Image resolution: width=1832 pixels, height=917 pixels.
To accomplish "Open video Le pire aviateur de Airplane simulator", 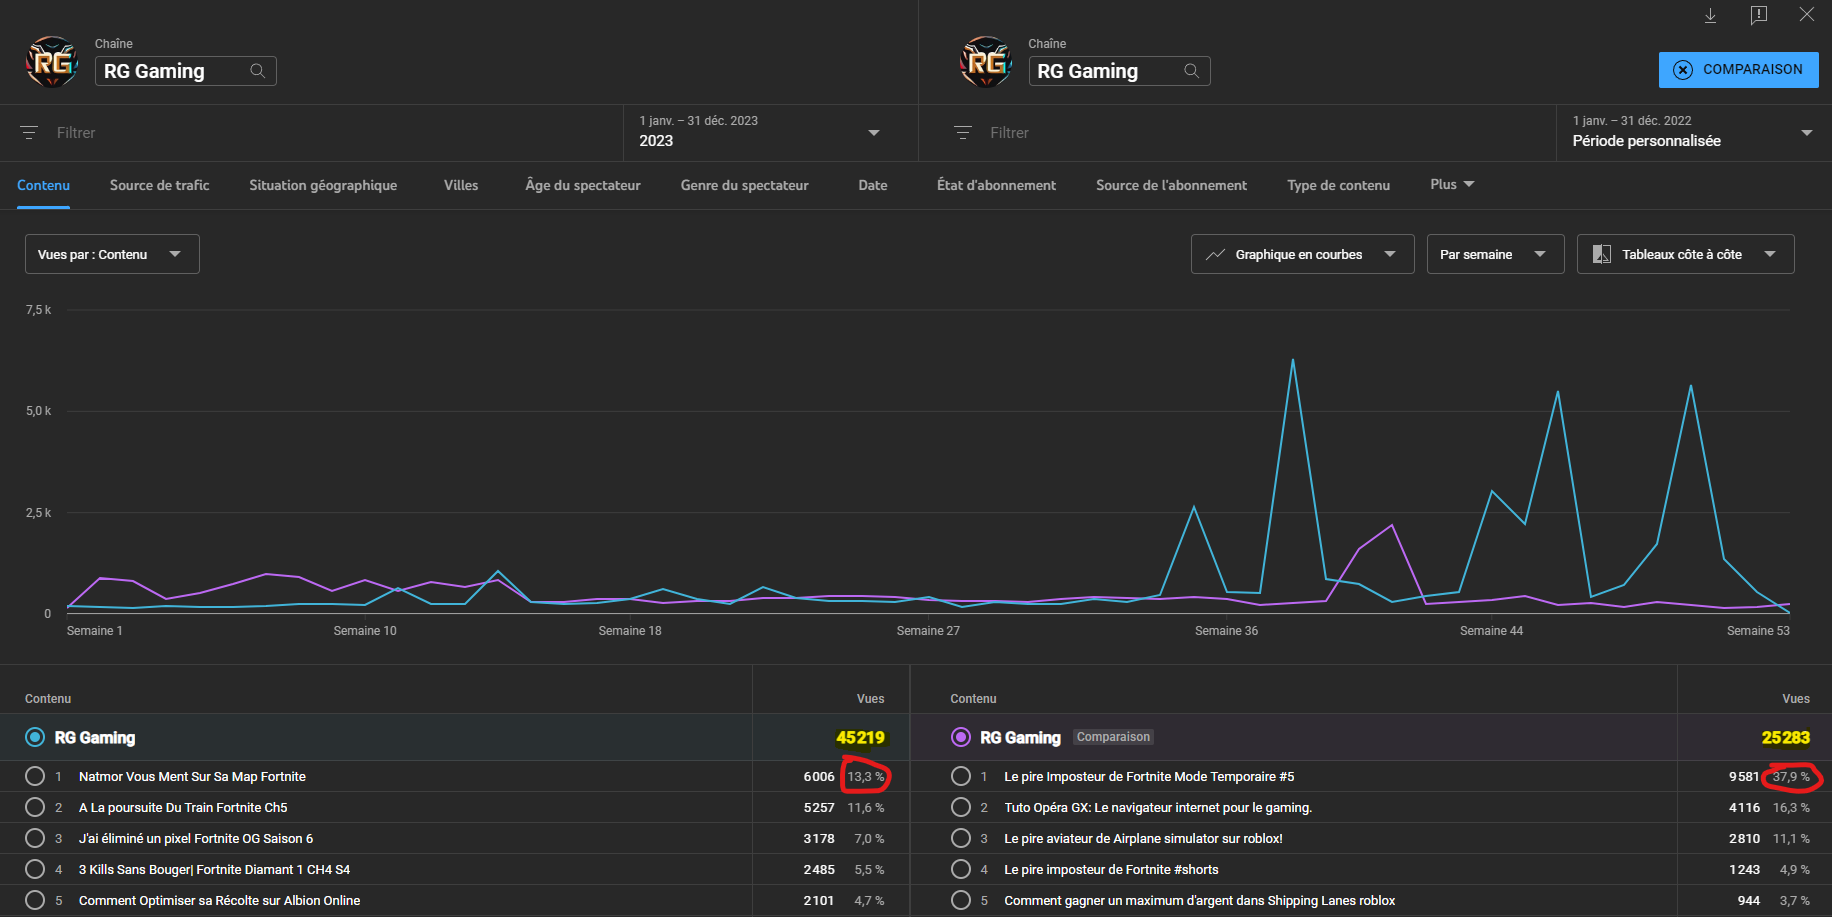I will tap(1143, 839).
